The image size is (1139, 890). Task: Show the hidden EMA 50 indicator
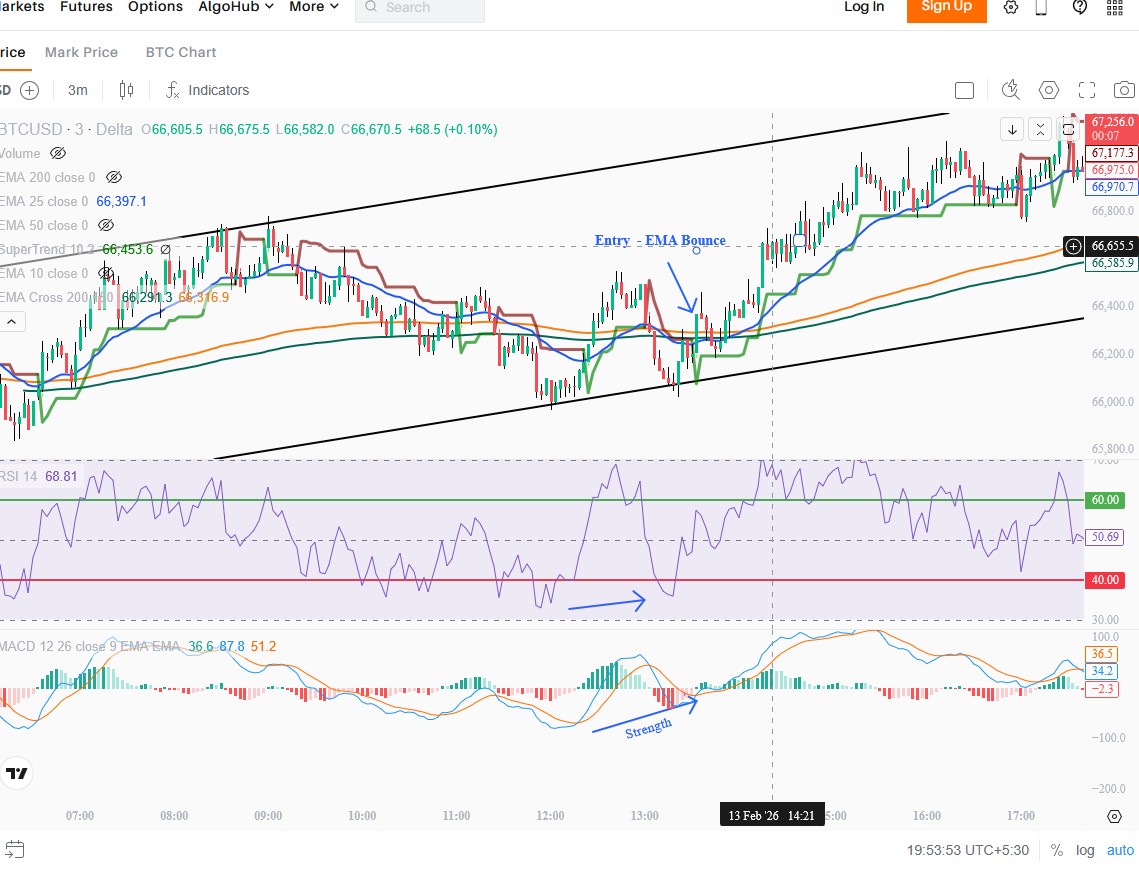[x=106, y=225]
